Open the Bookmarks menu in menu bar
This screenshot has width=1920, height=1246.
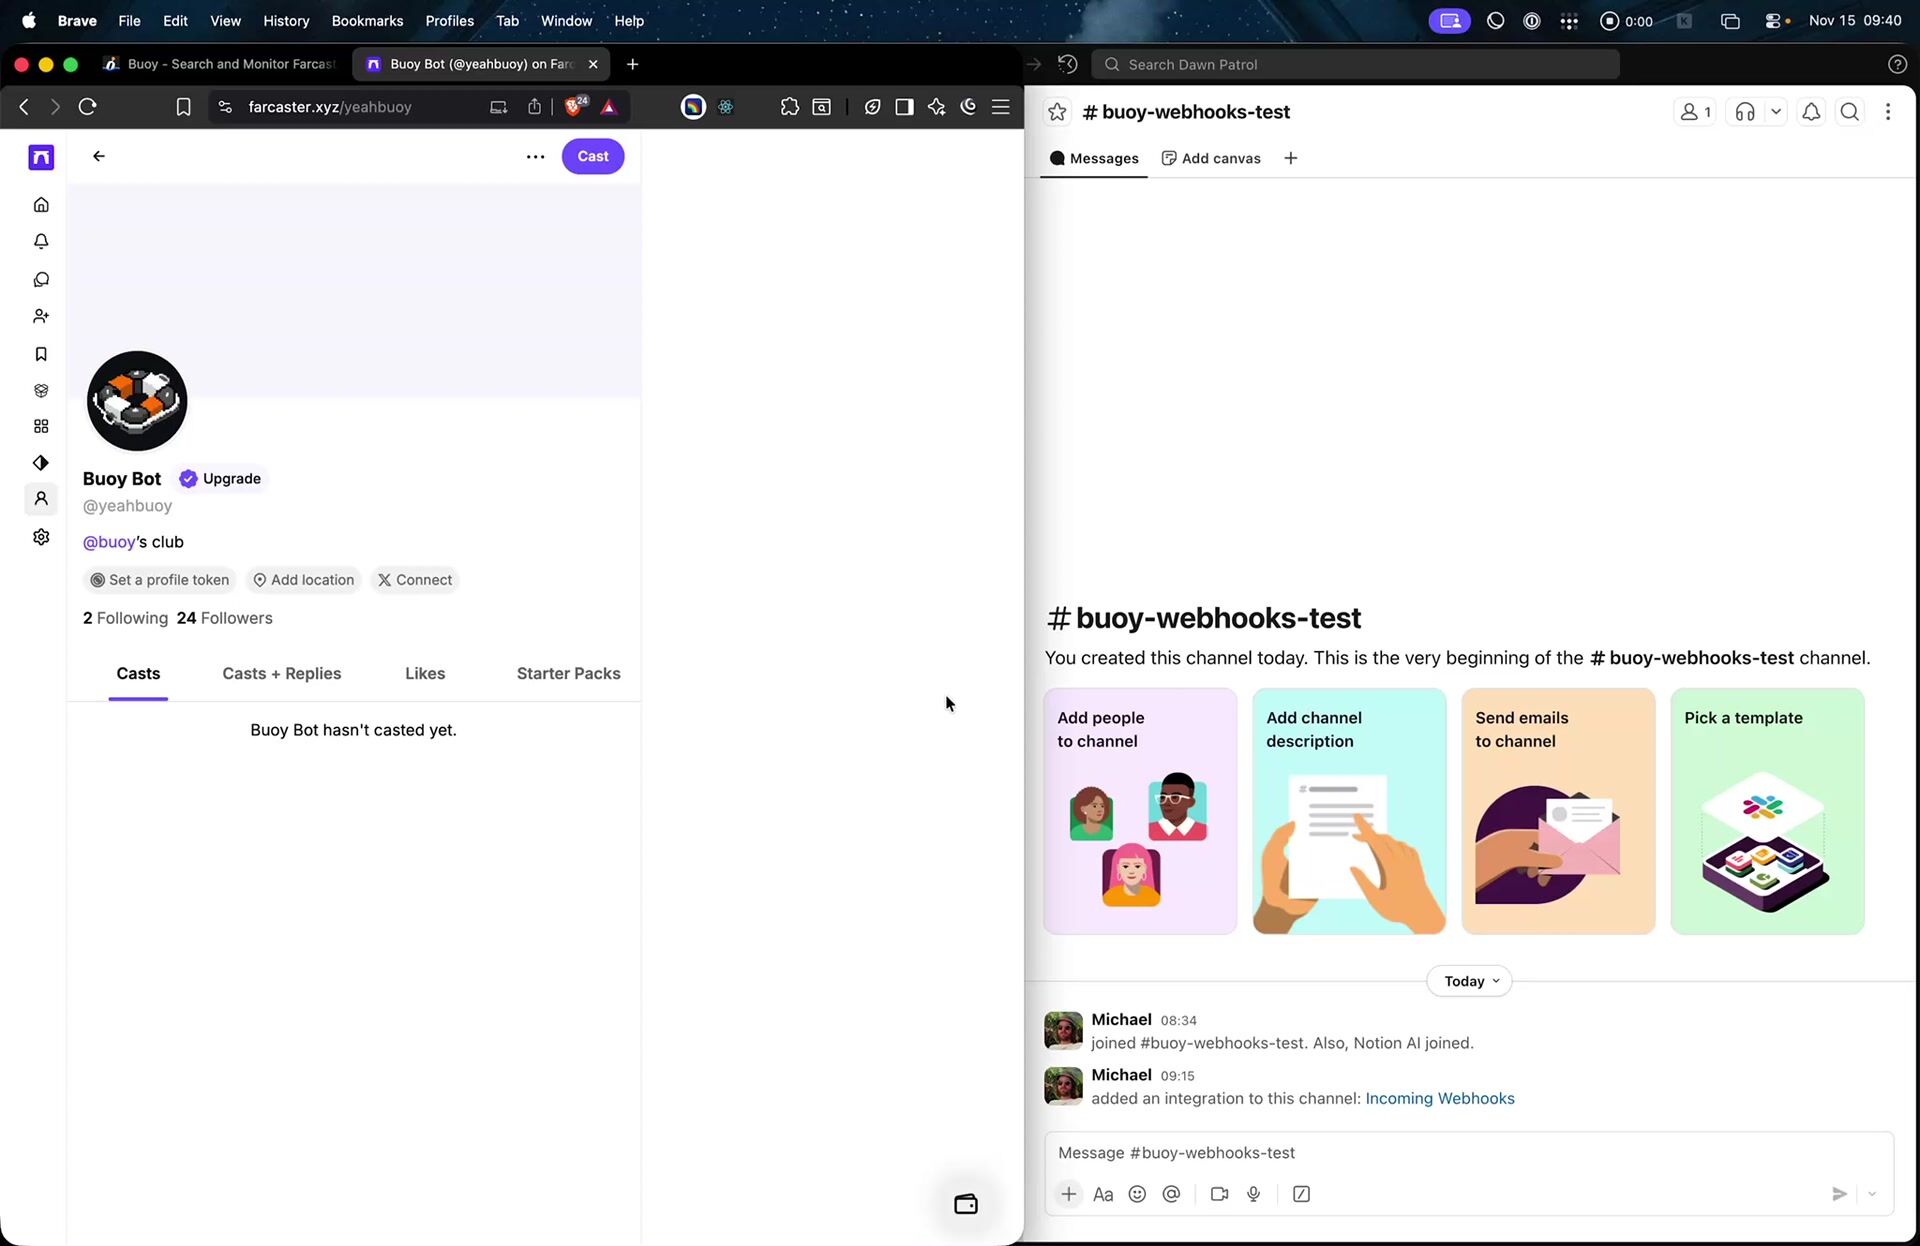pos(367,20)
